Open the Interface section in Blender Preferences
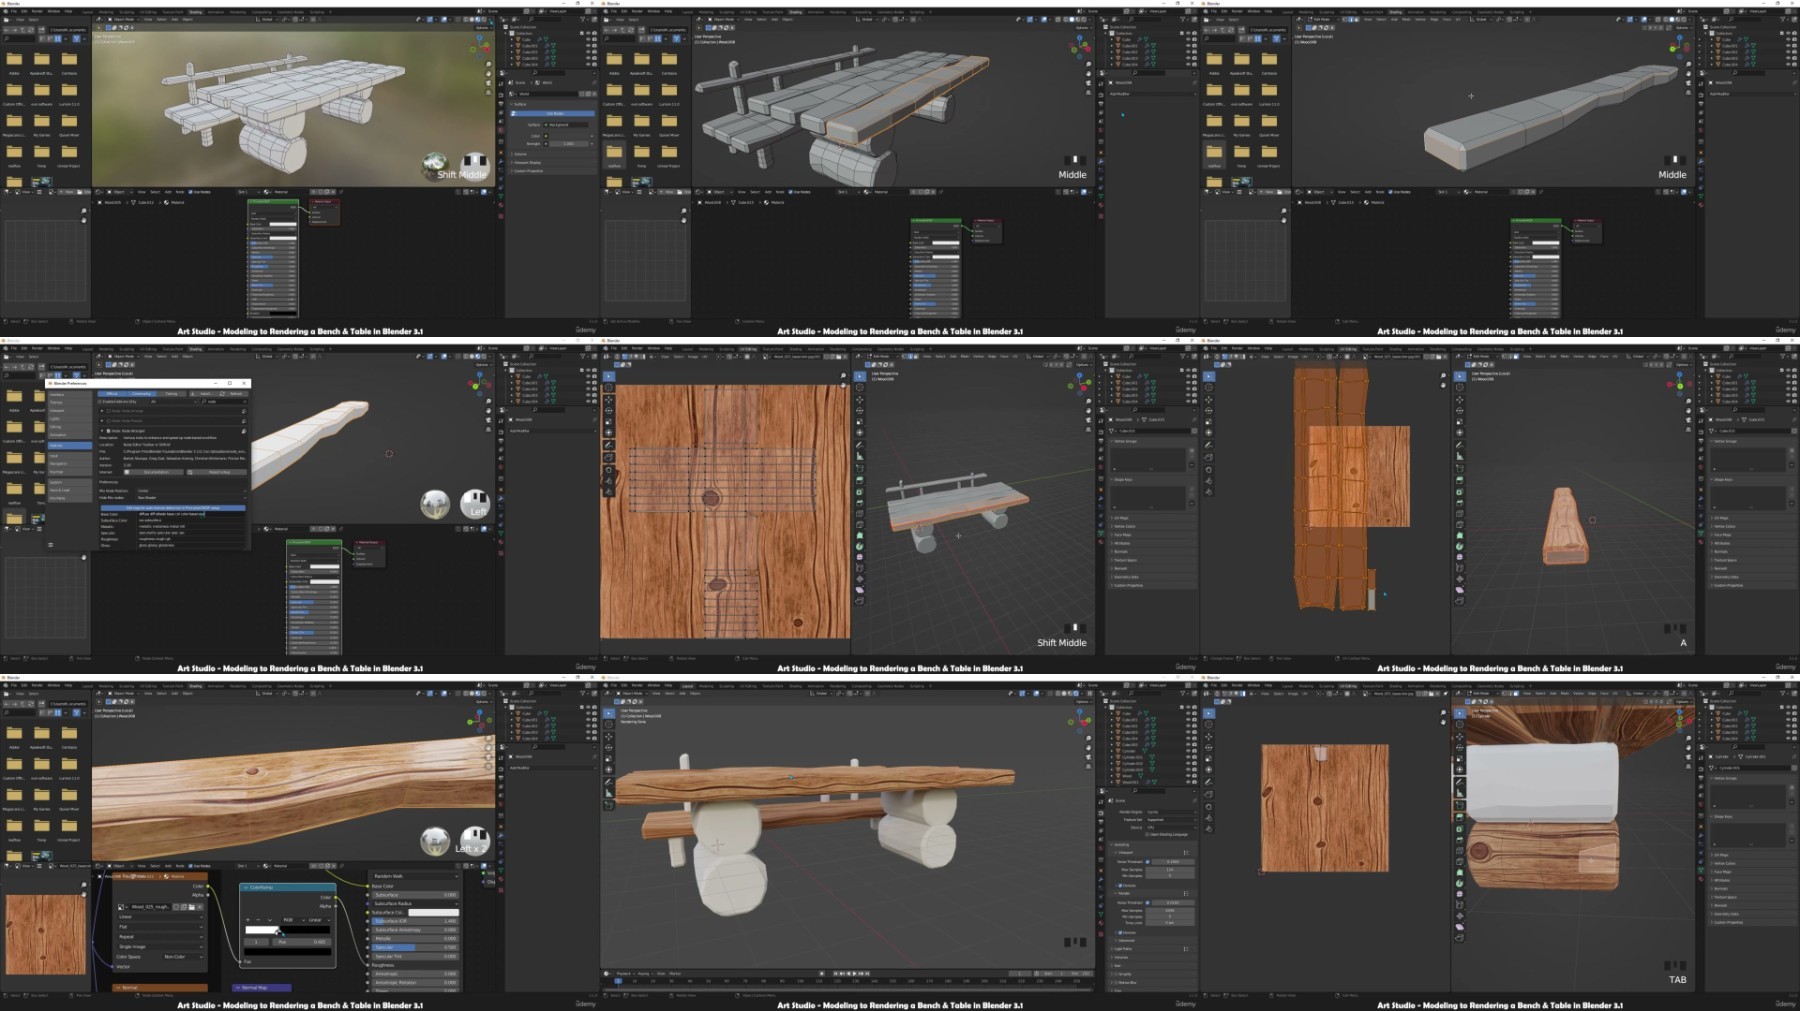Screen dimensions: 1800x1011 pyautogui.click(x=70, y=395)
